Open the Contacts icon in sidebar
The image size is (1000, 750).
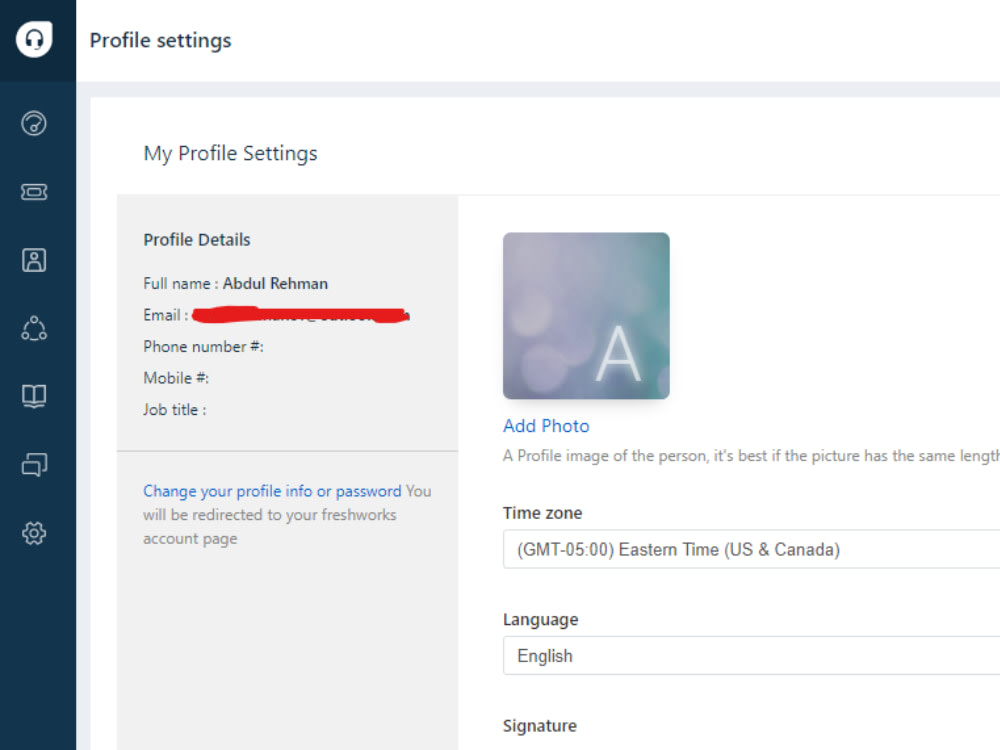pyautogui.click(x=34, y=260)
